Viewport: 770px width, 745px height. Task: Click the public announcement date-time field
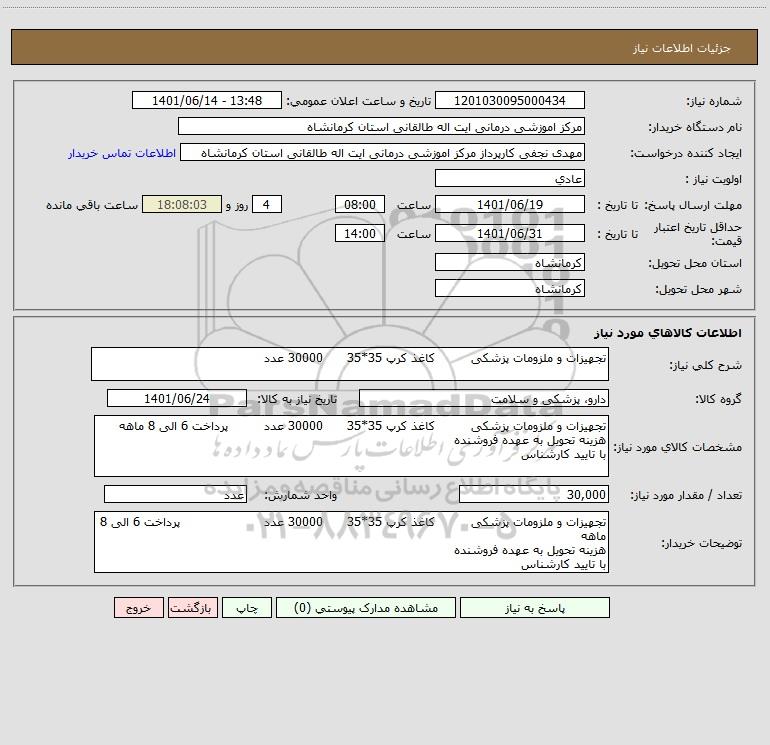coord(207,100)
